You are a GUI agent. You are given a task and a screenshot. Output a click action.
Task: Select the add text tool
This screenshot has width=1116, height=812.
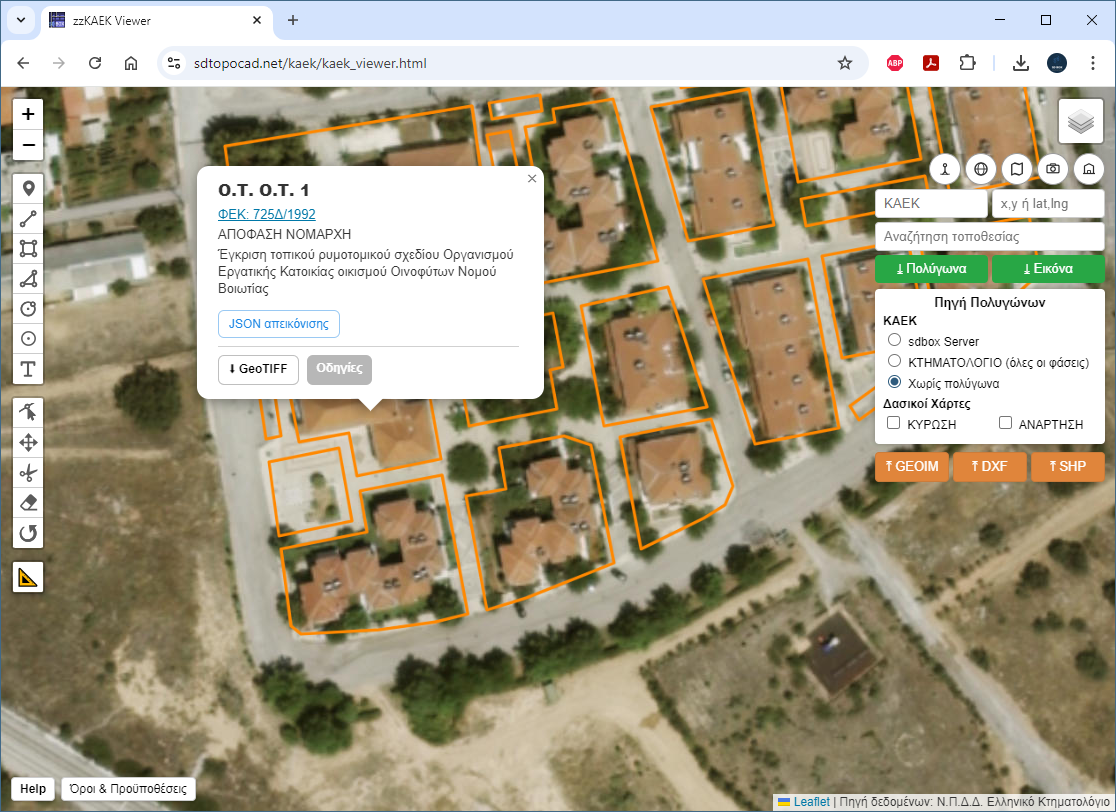(x=28, y=369)
